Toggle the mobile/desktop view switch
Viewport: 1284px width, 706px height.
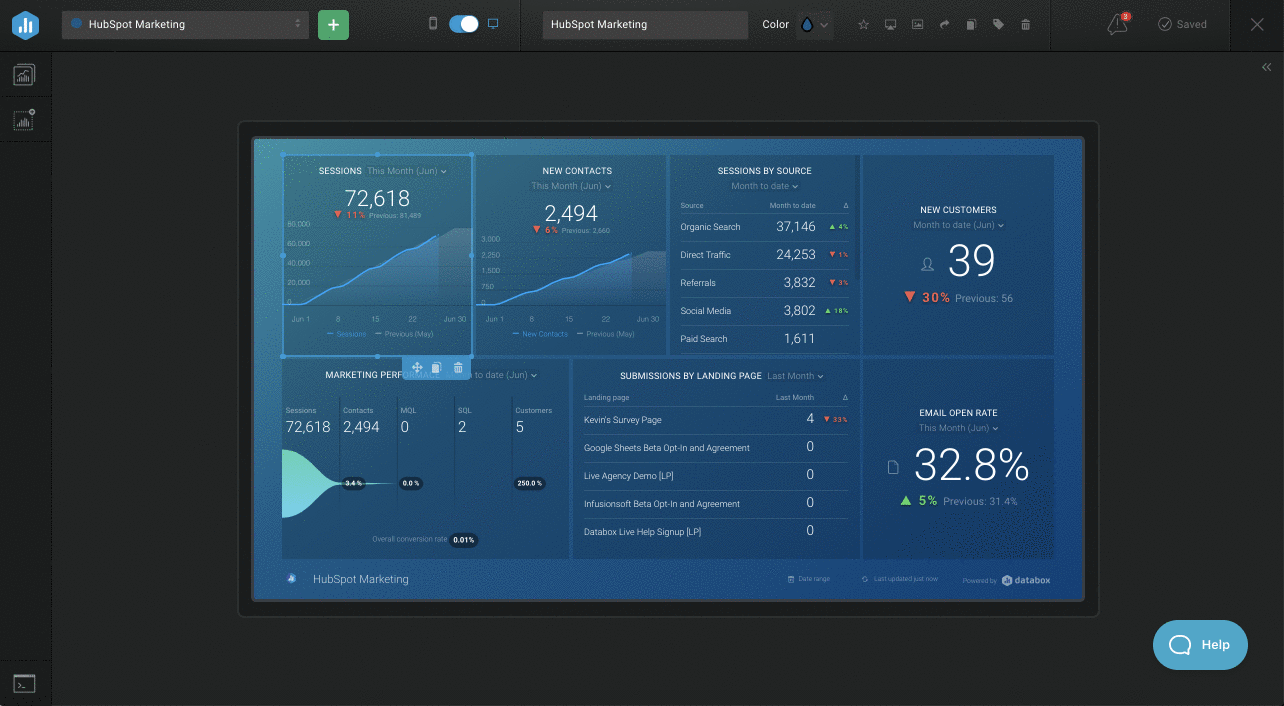[x=464, y=24]
